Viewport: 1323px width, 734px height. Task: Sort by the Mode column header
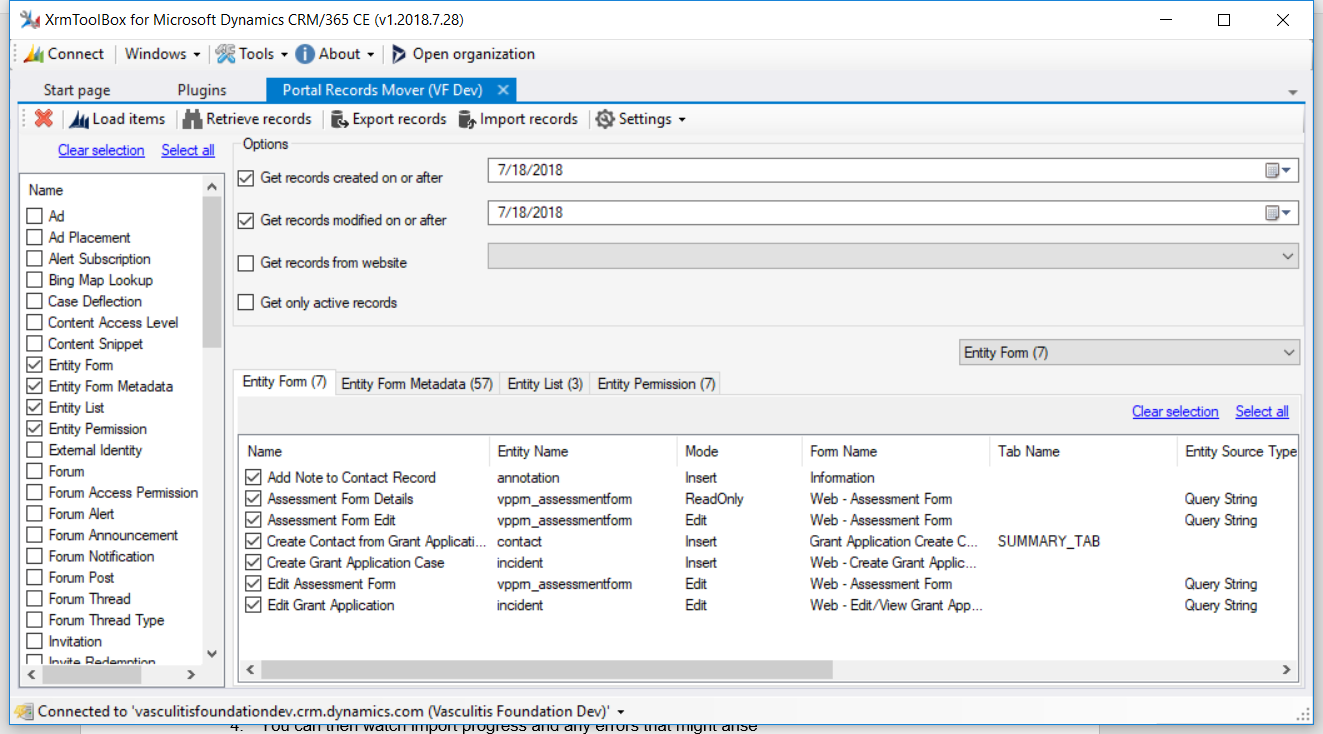pyautogui.click(x=739, y=451)
